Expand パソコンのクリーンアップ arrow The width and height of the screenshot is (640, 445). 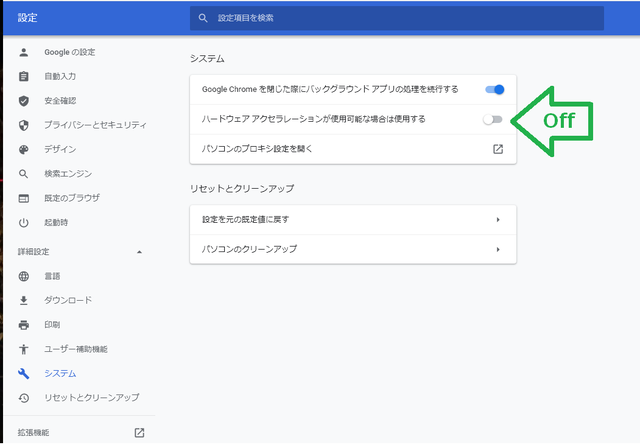coord(498,249)
